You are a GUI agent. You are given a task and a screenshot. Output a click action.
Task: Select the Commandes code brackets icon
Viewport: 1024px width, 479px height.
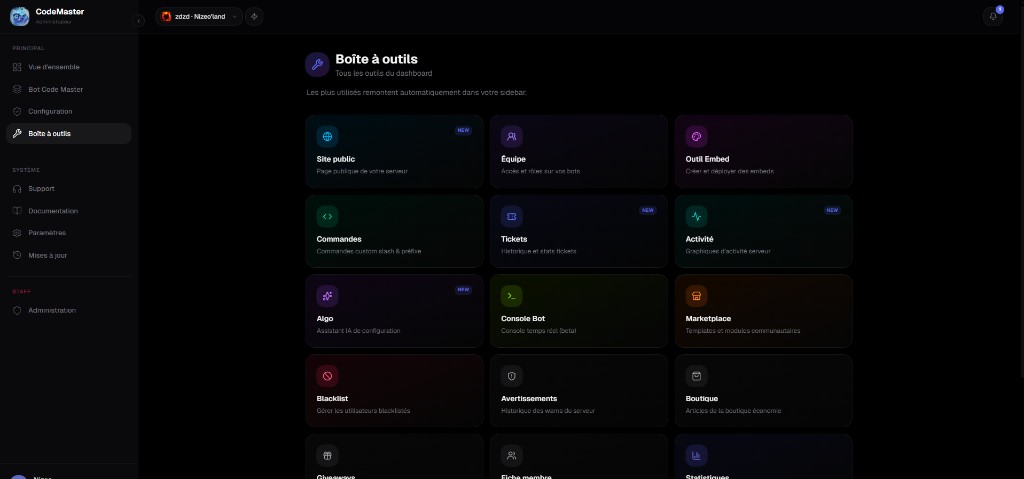point(327,216)
